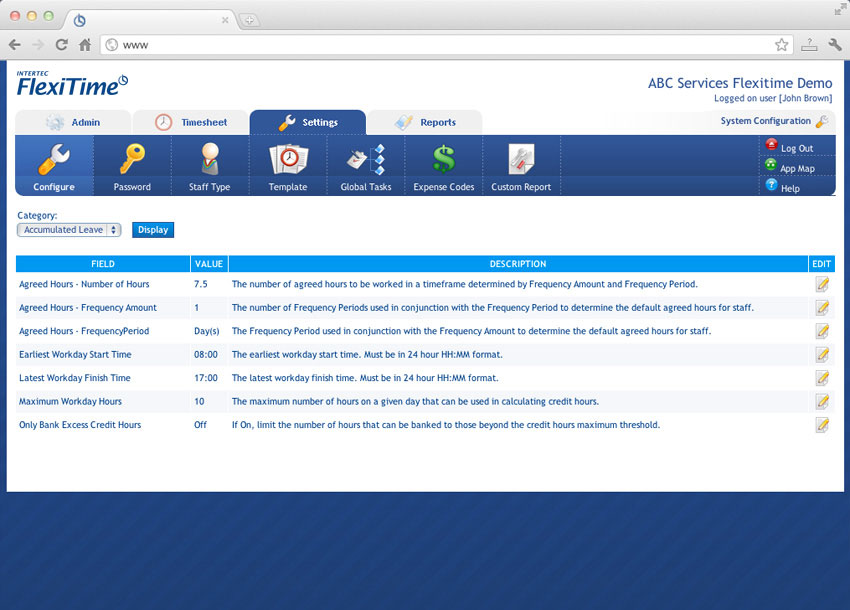Screen dimensions: 850x610
Task: Switch to the Admin tab
Action: [73, 123]
